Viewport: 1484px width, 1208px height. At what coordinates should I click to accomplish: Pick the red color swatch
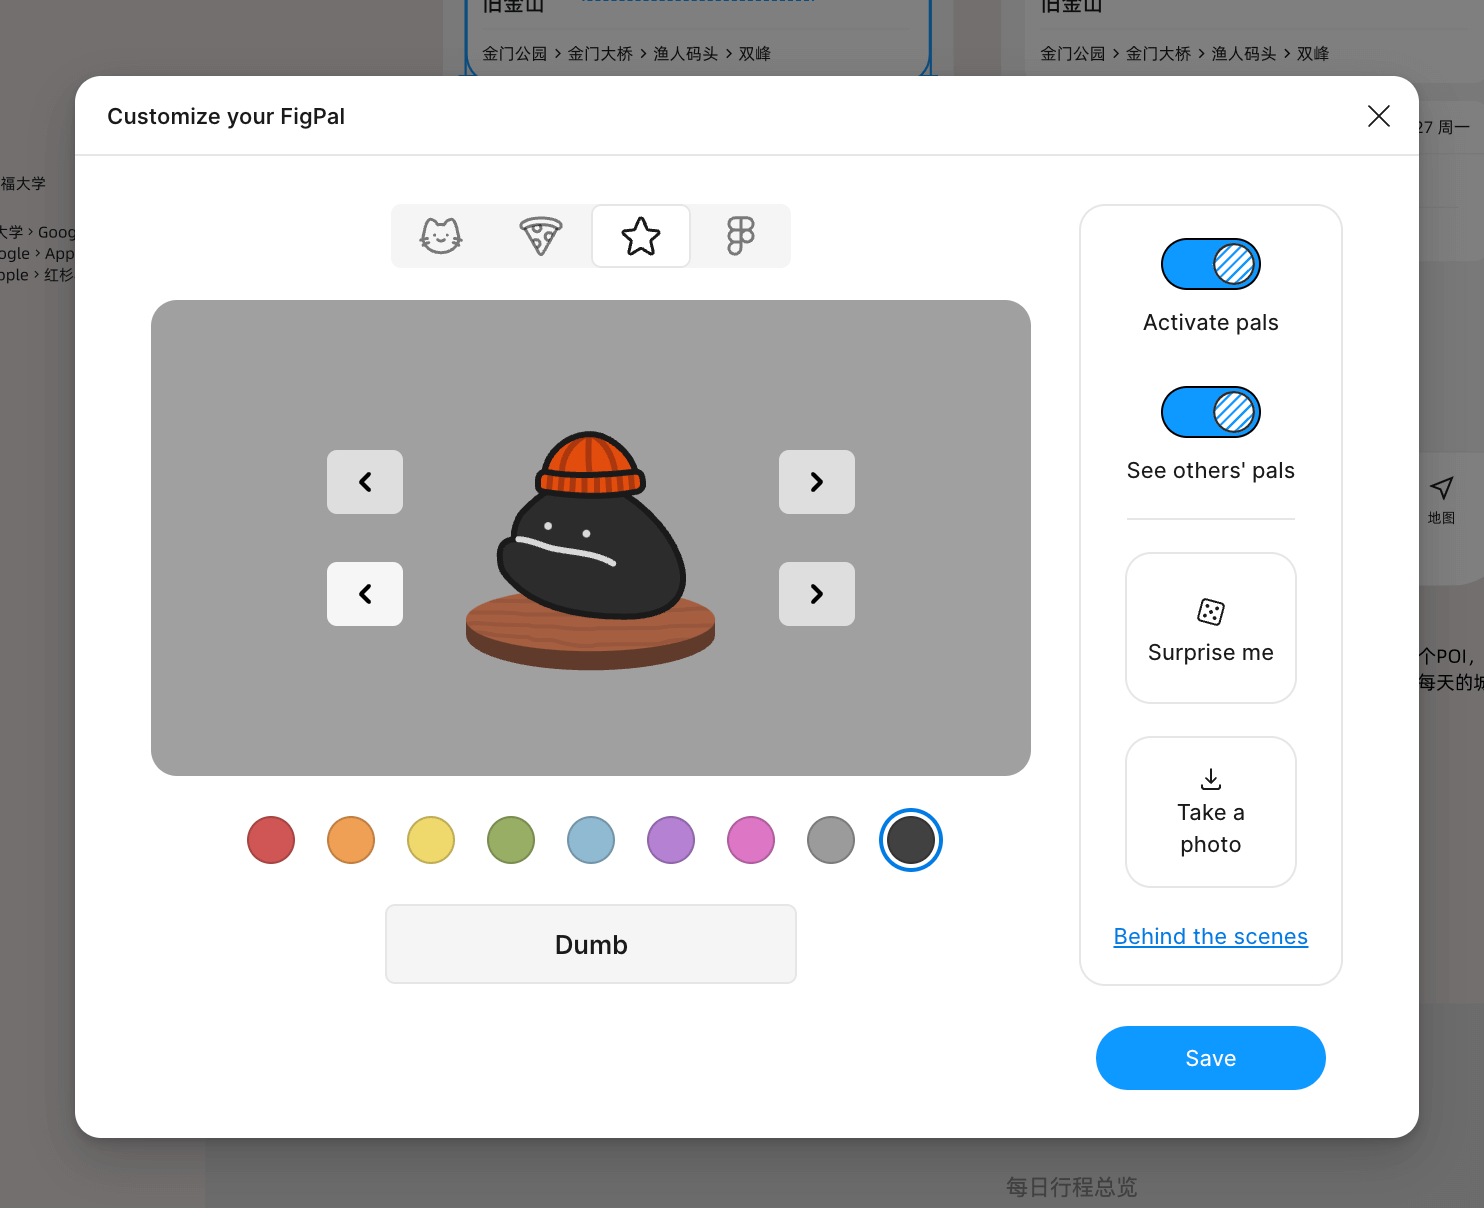tap(271, 840)
